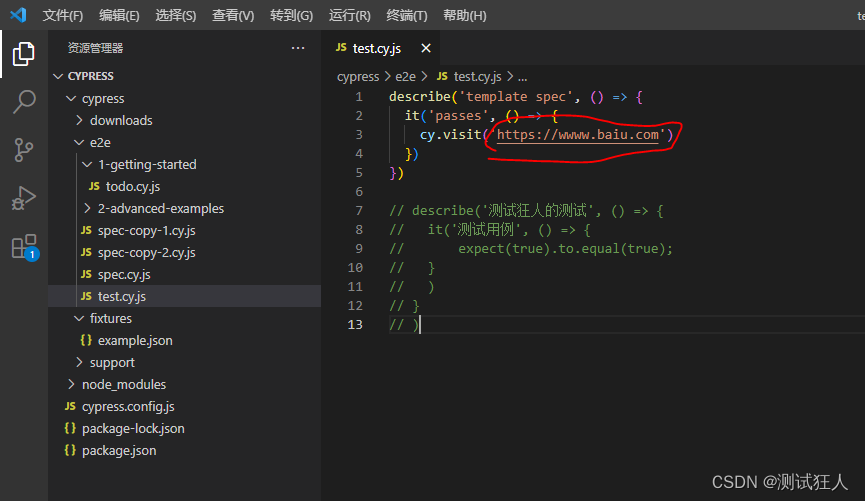The image size is (865, 501).
Task: Click the https://wwww.baiu.com URL in code
Action: (578, 135)
